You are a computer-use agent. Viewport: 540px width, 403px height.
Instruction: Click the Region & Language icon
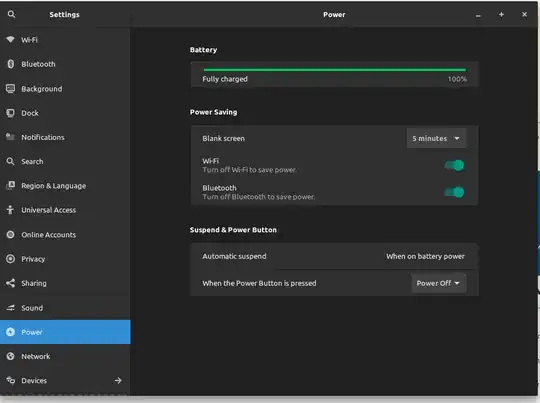[10, 185]
